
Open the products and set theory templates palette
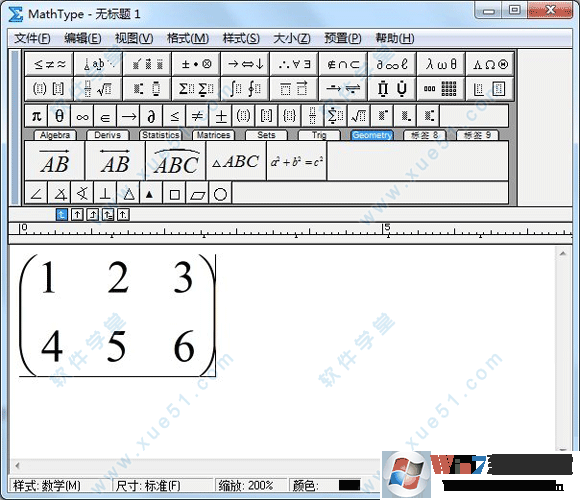tap(392, 89)
